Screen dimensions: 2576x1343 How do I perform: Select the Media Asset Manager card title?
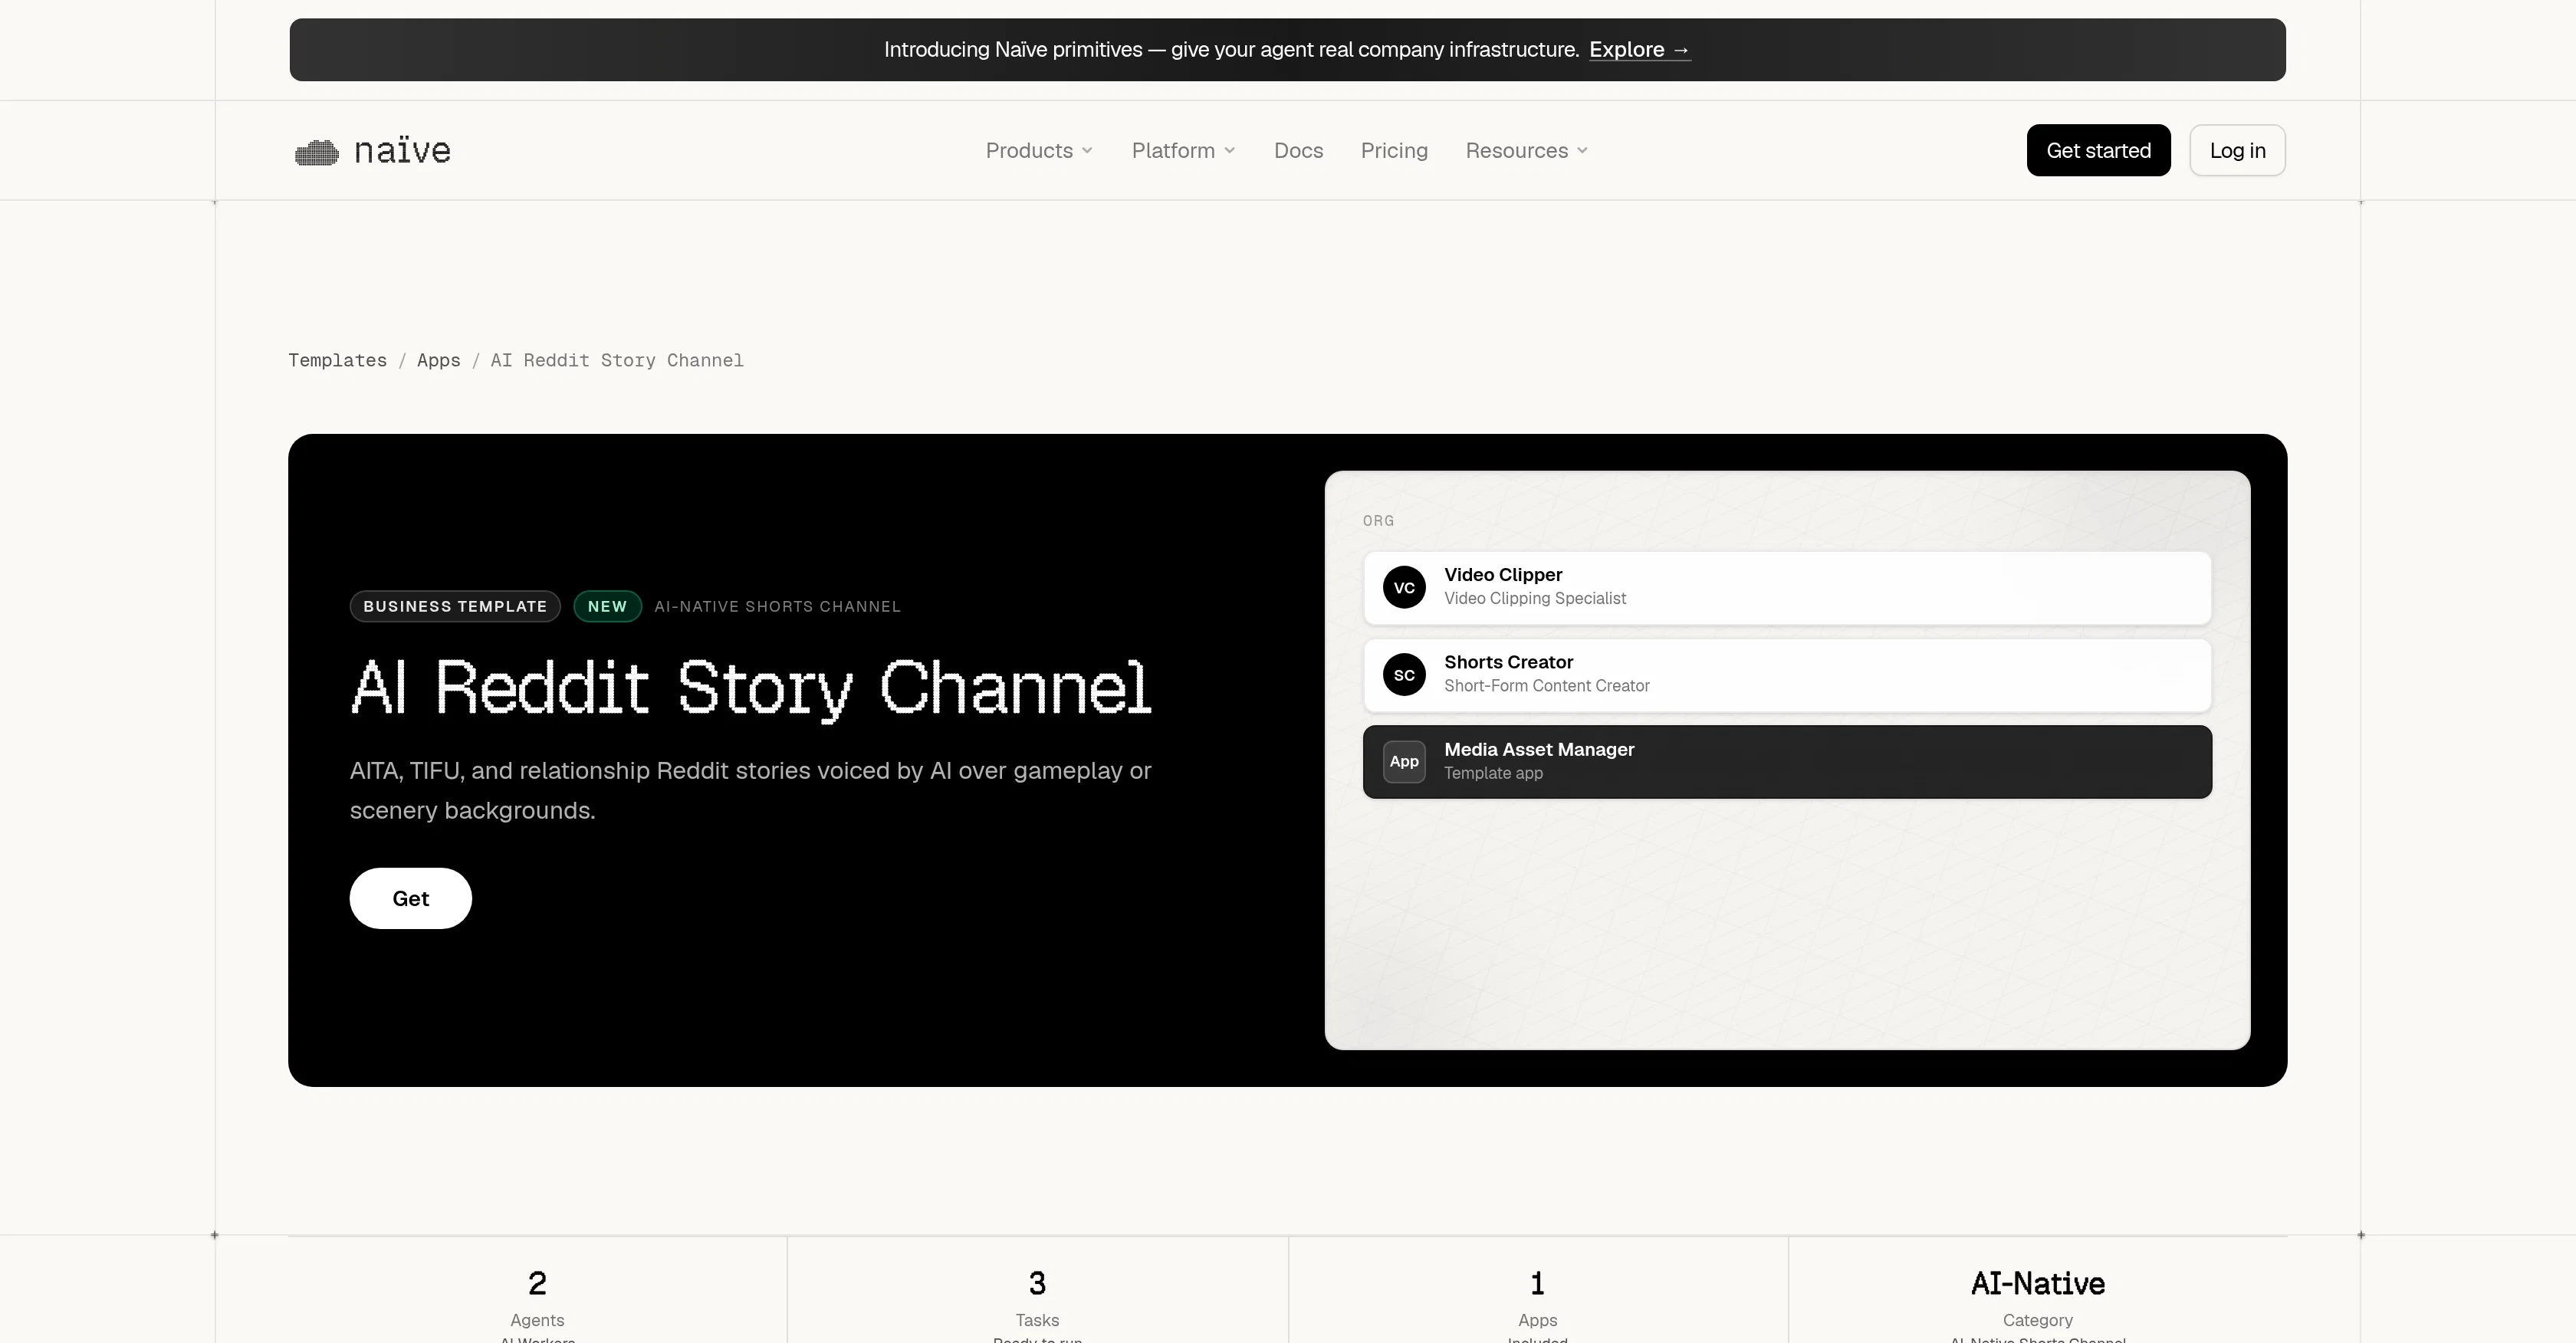(1538, 749)
